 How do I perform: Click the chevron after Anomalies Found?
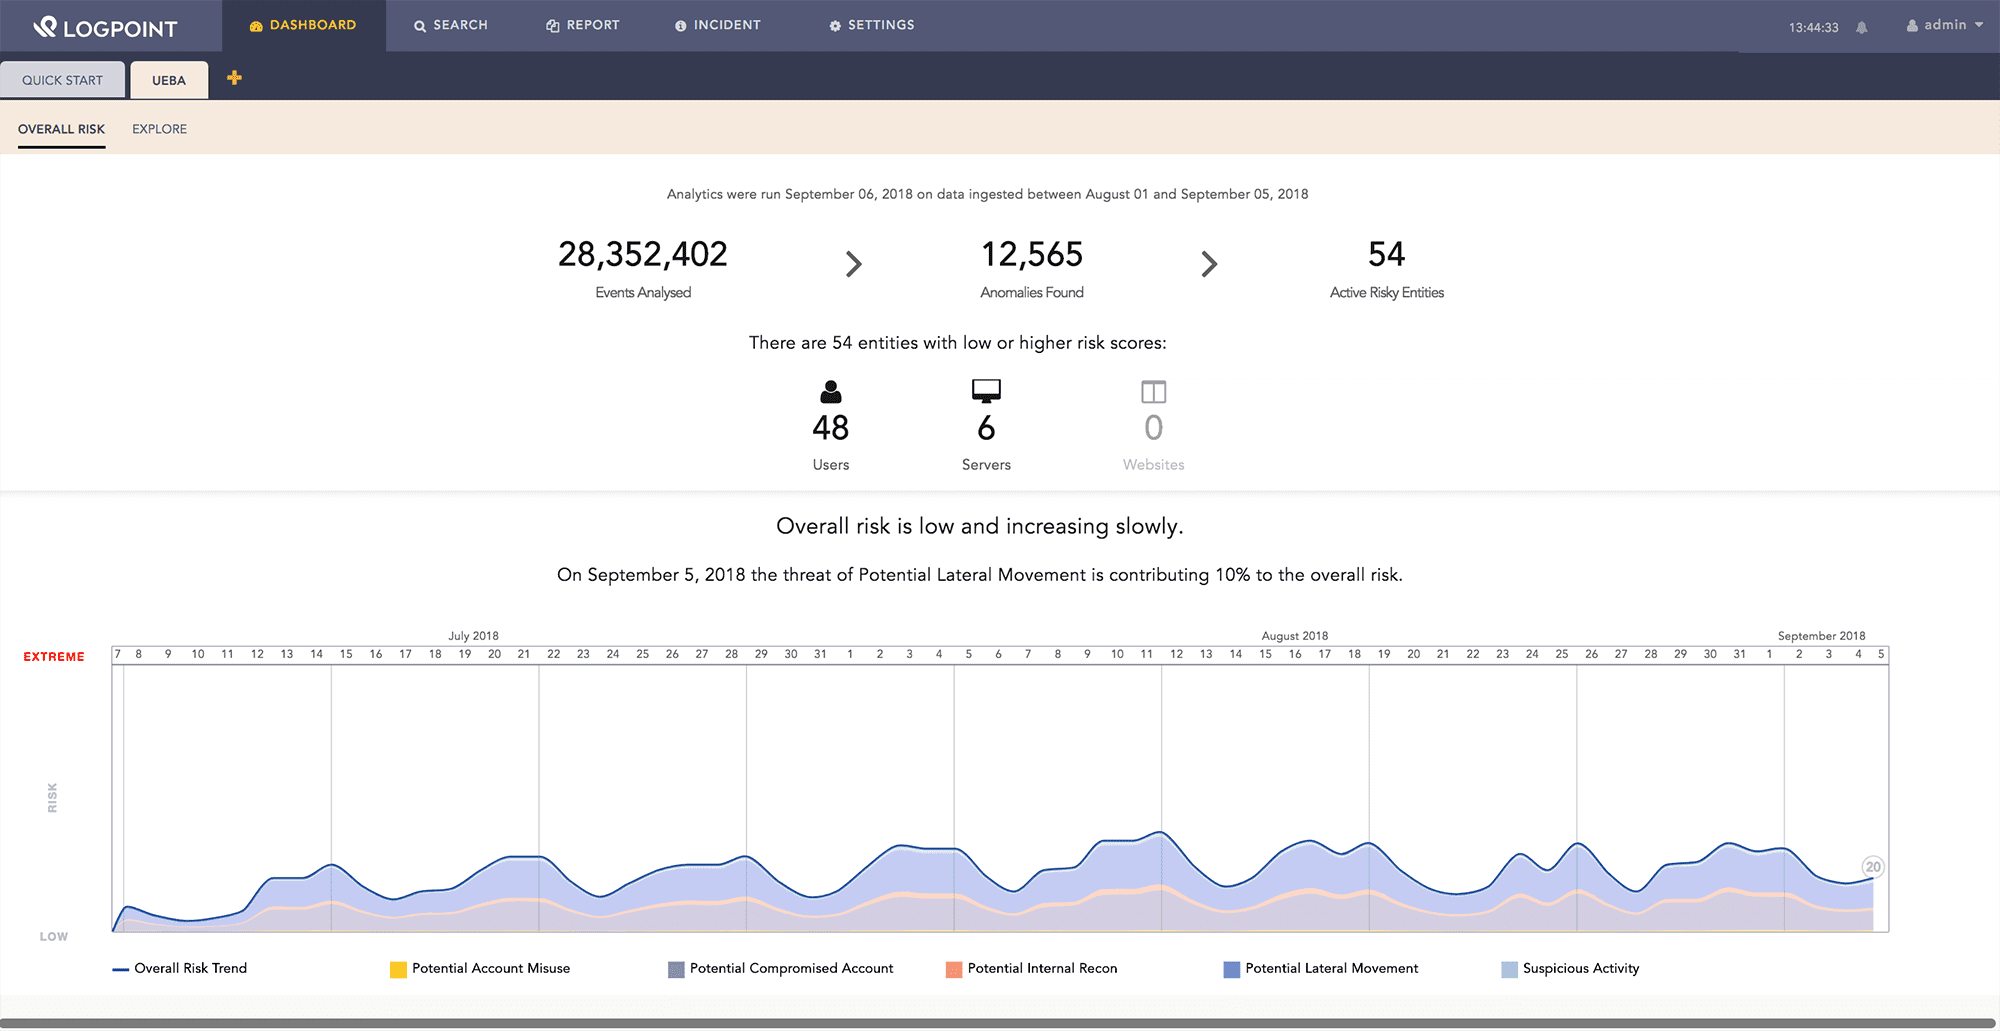point(1209,264)
